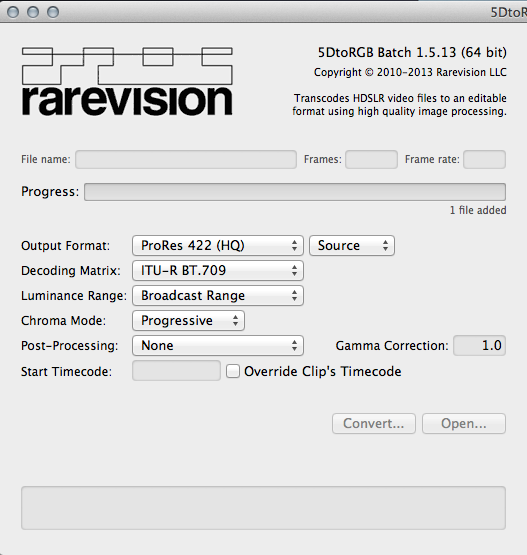527x555 pixels.
Task: Click the empty log area at the bottom
Action: (x=263, y=508)
